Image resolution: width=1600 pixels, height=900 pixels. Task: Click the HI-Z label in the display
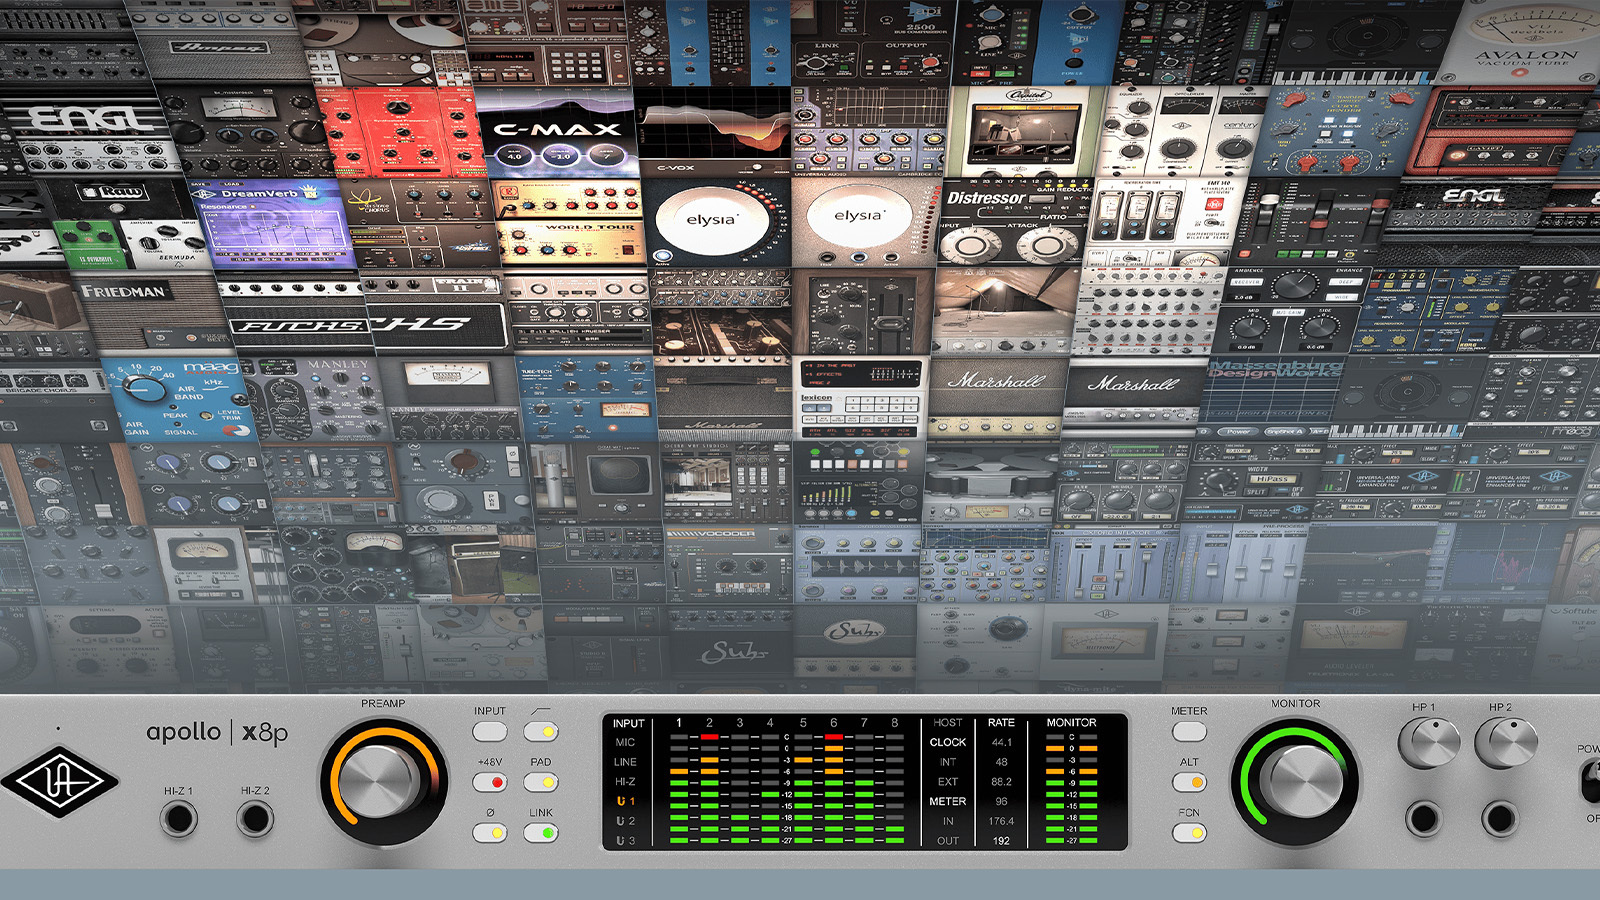click(625, 782)
